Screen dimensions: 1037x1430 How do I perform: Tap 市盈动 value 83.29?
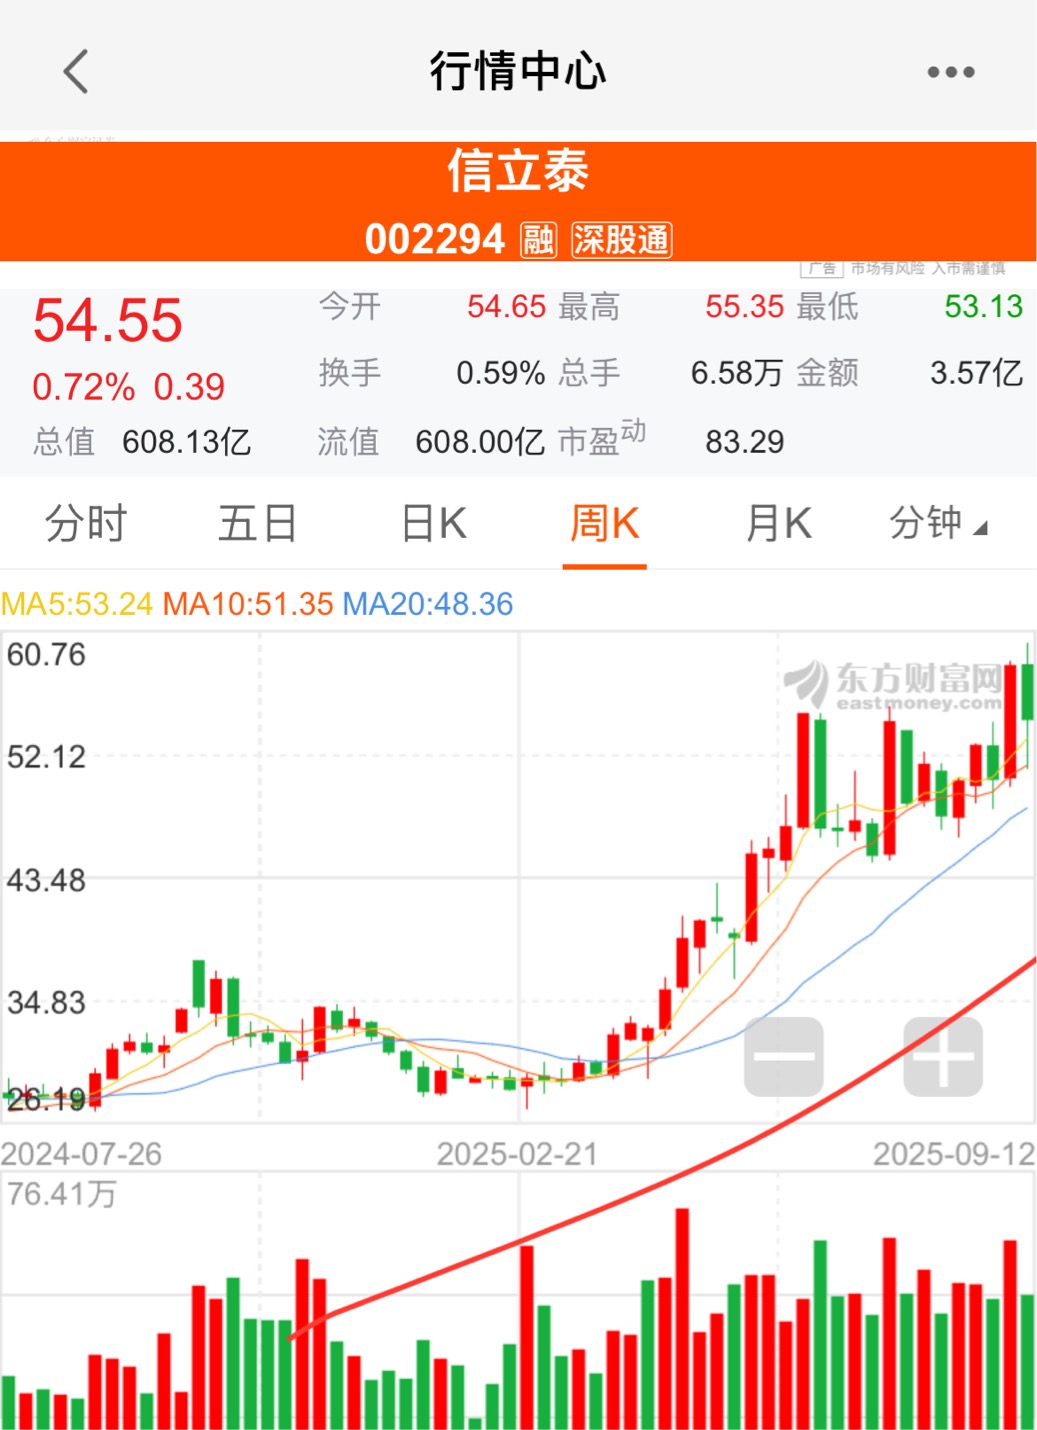pos(744,441)
